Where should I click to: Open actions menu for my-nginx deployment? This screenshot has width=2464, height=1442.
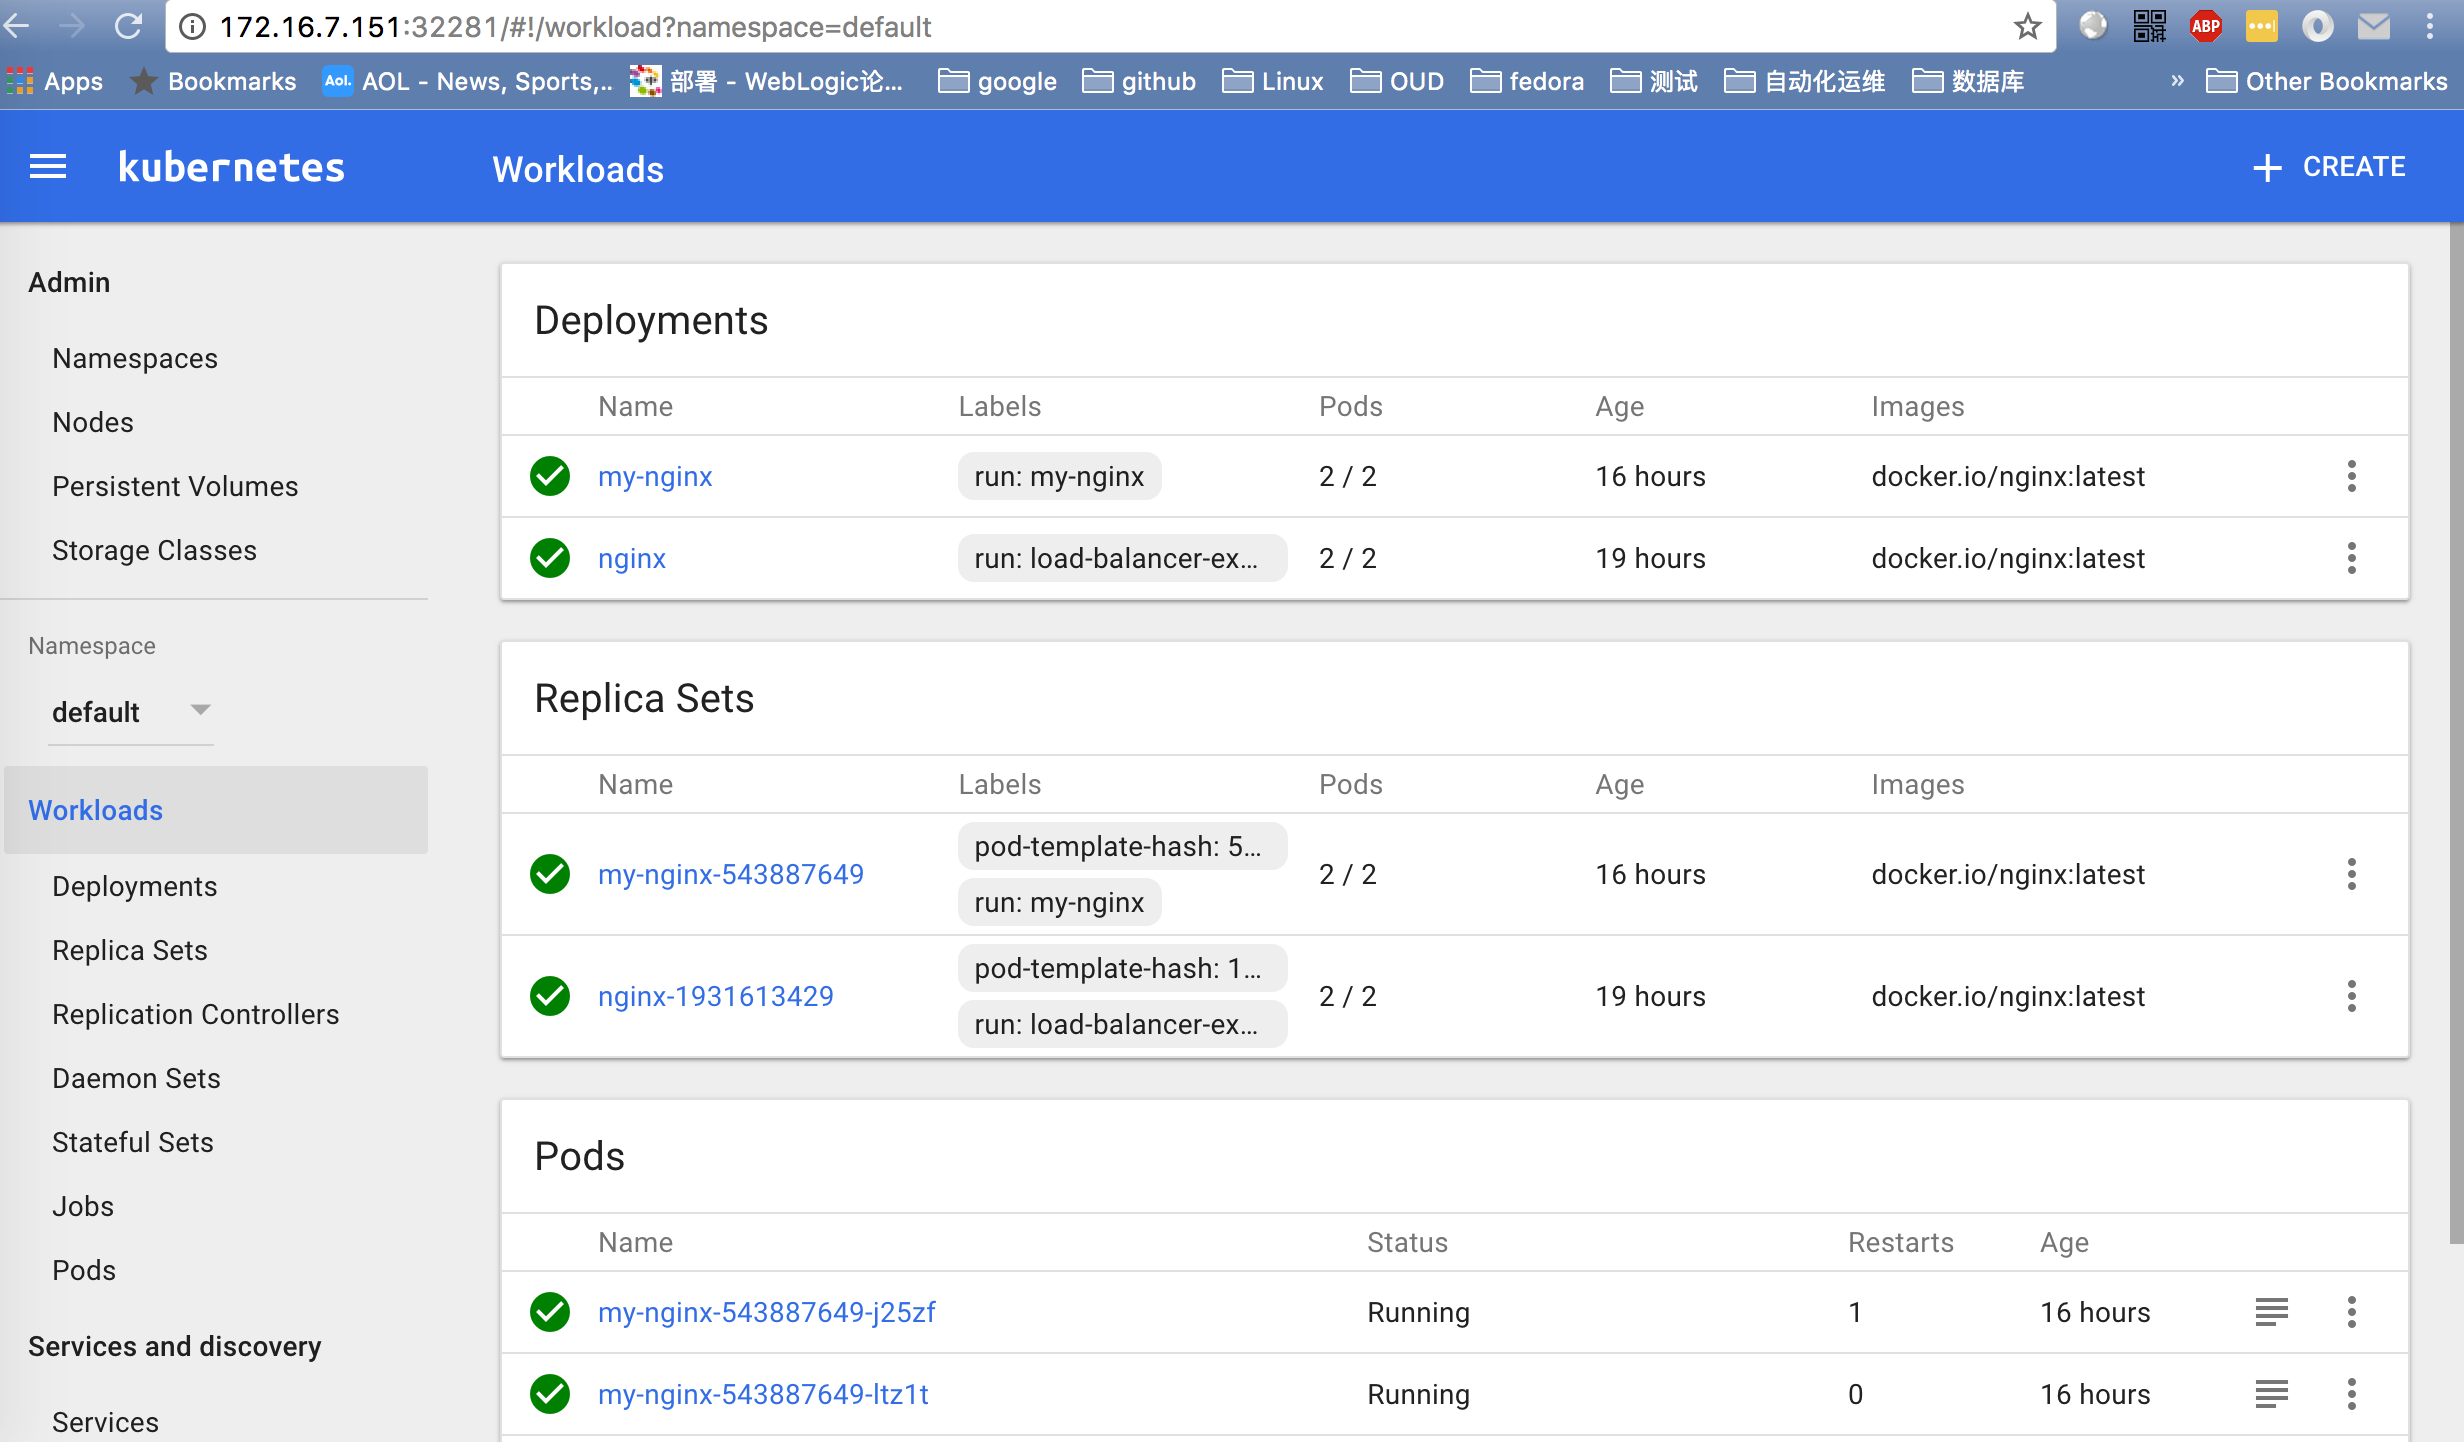pyautogui.click(x=2351, y=476)
